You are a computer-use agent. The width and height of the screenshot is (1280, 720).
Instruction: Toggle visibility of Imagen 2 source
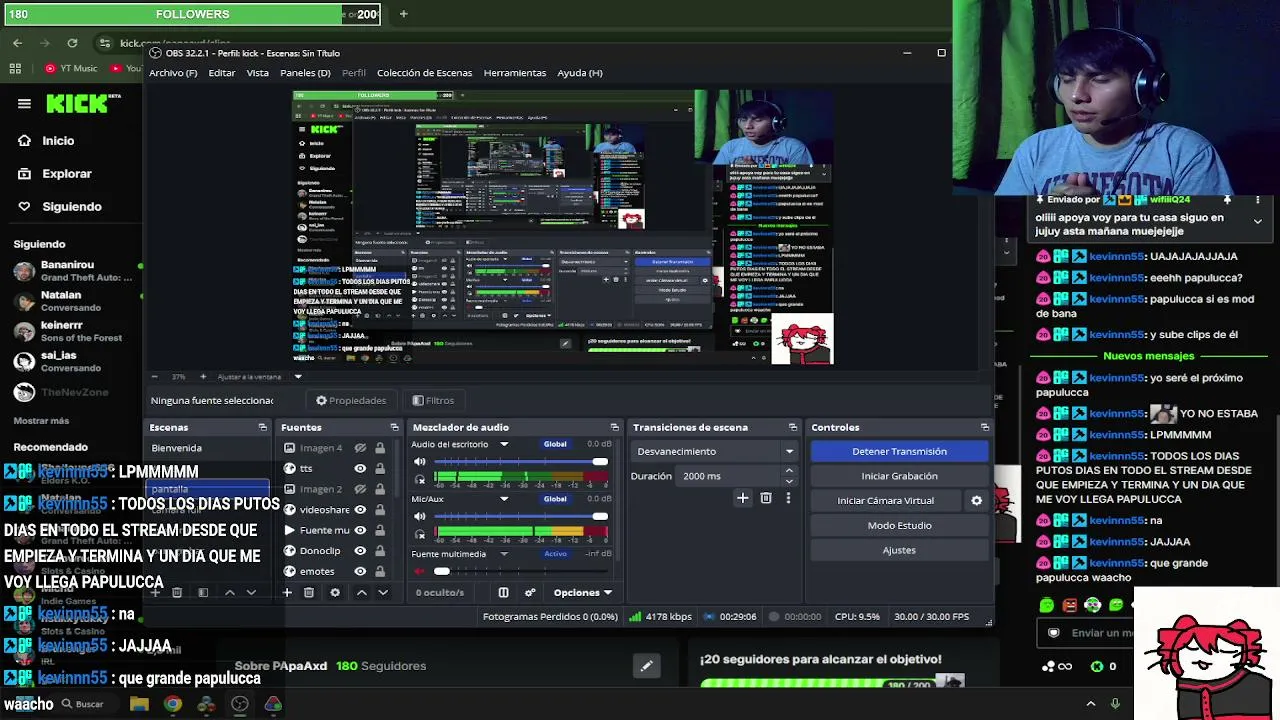pos(360,489)
